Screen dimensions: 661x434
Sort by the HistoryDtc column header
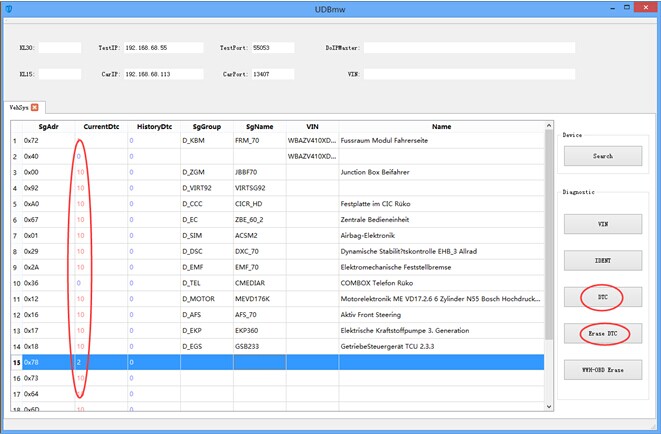click(x=154, y=126)
